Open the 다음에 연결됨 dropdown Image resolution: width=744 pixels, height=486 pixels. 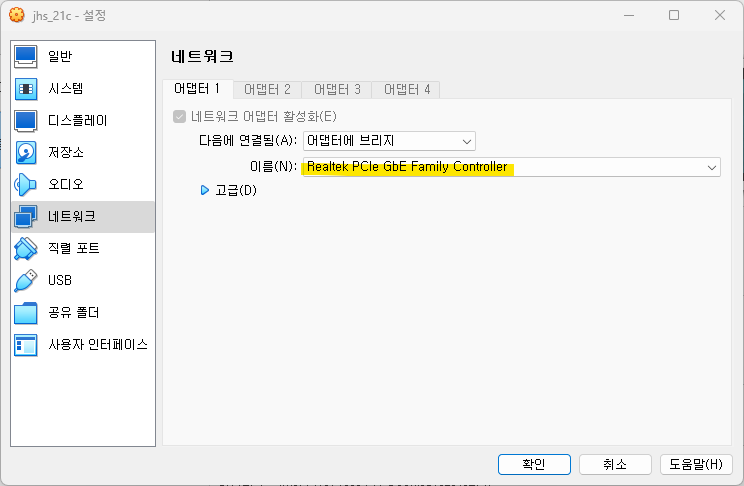[389, 141]
